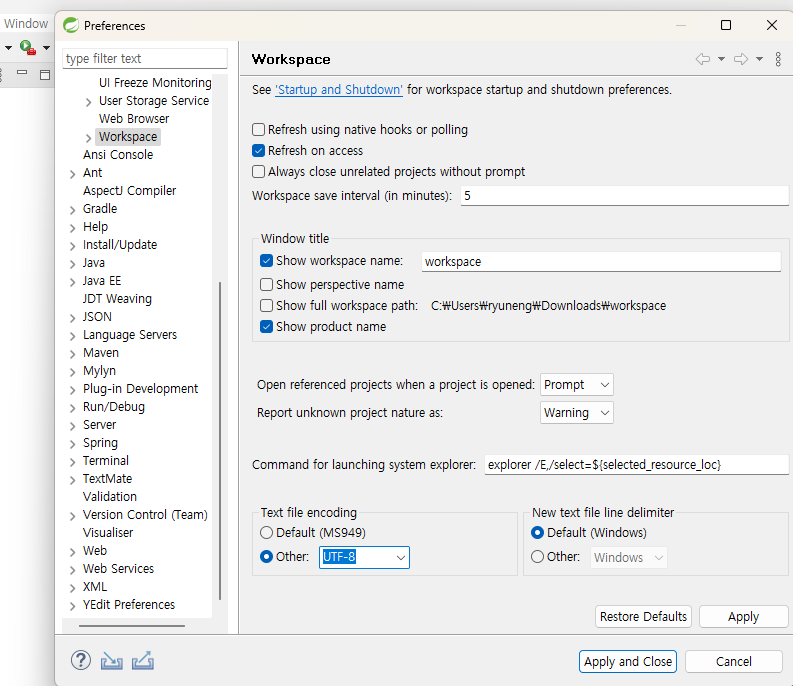793x686 pixels.
Task: Uncheck Show product name
Action: pyautogui.click(x=267, y=326)
